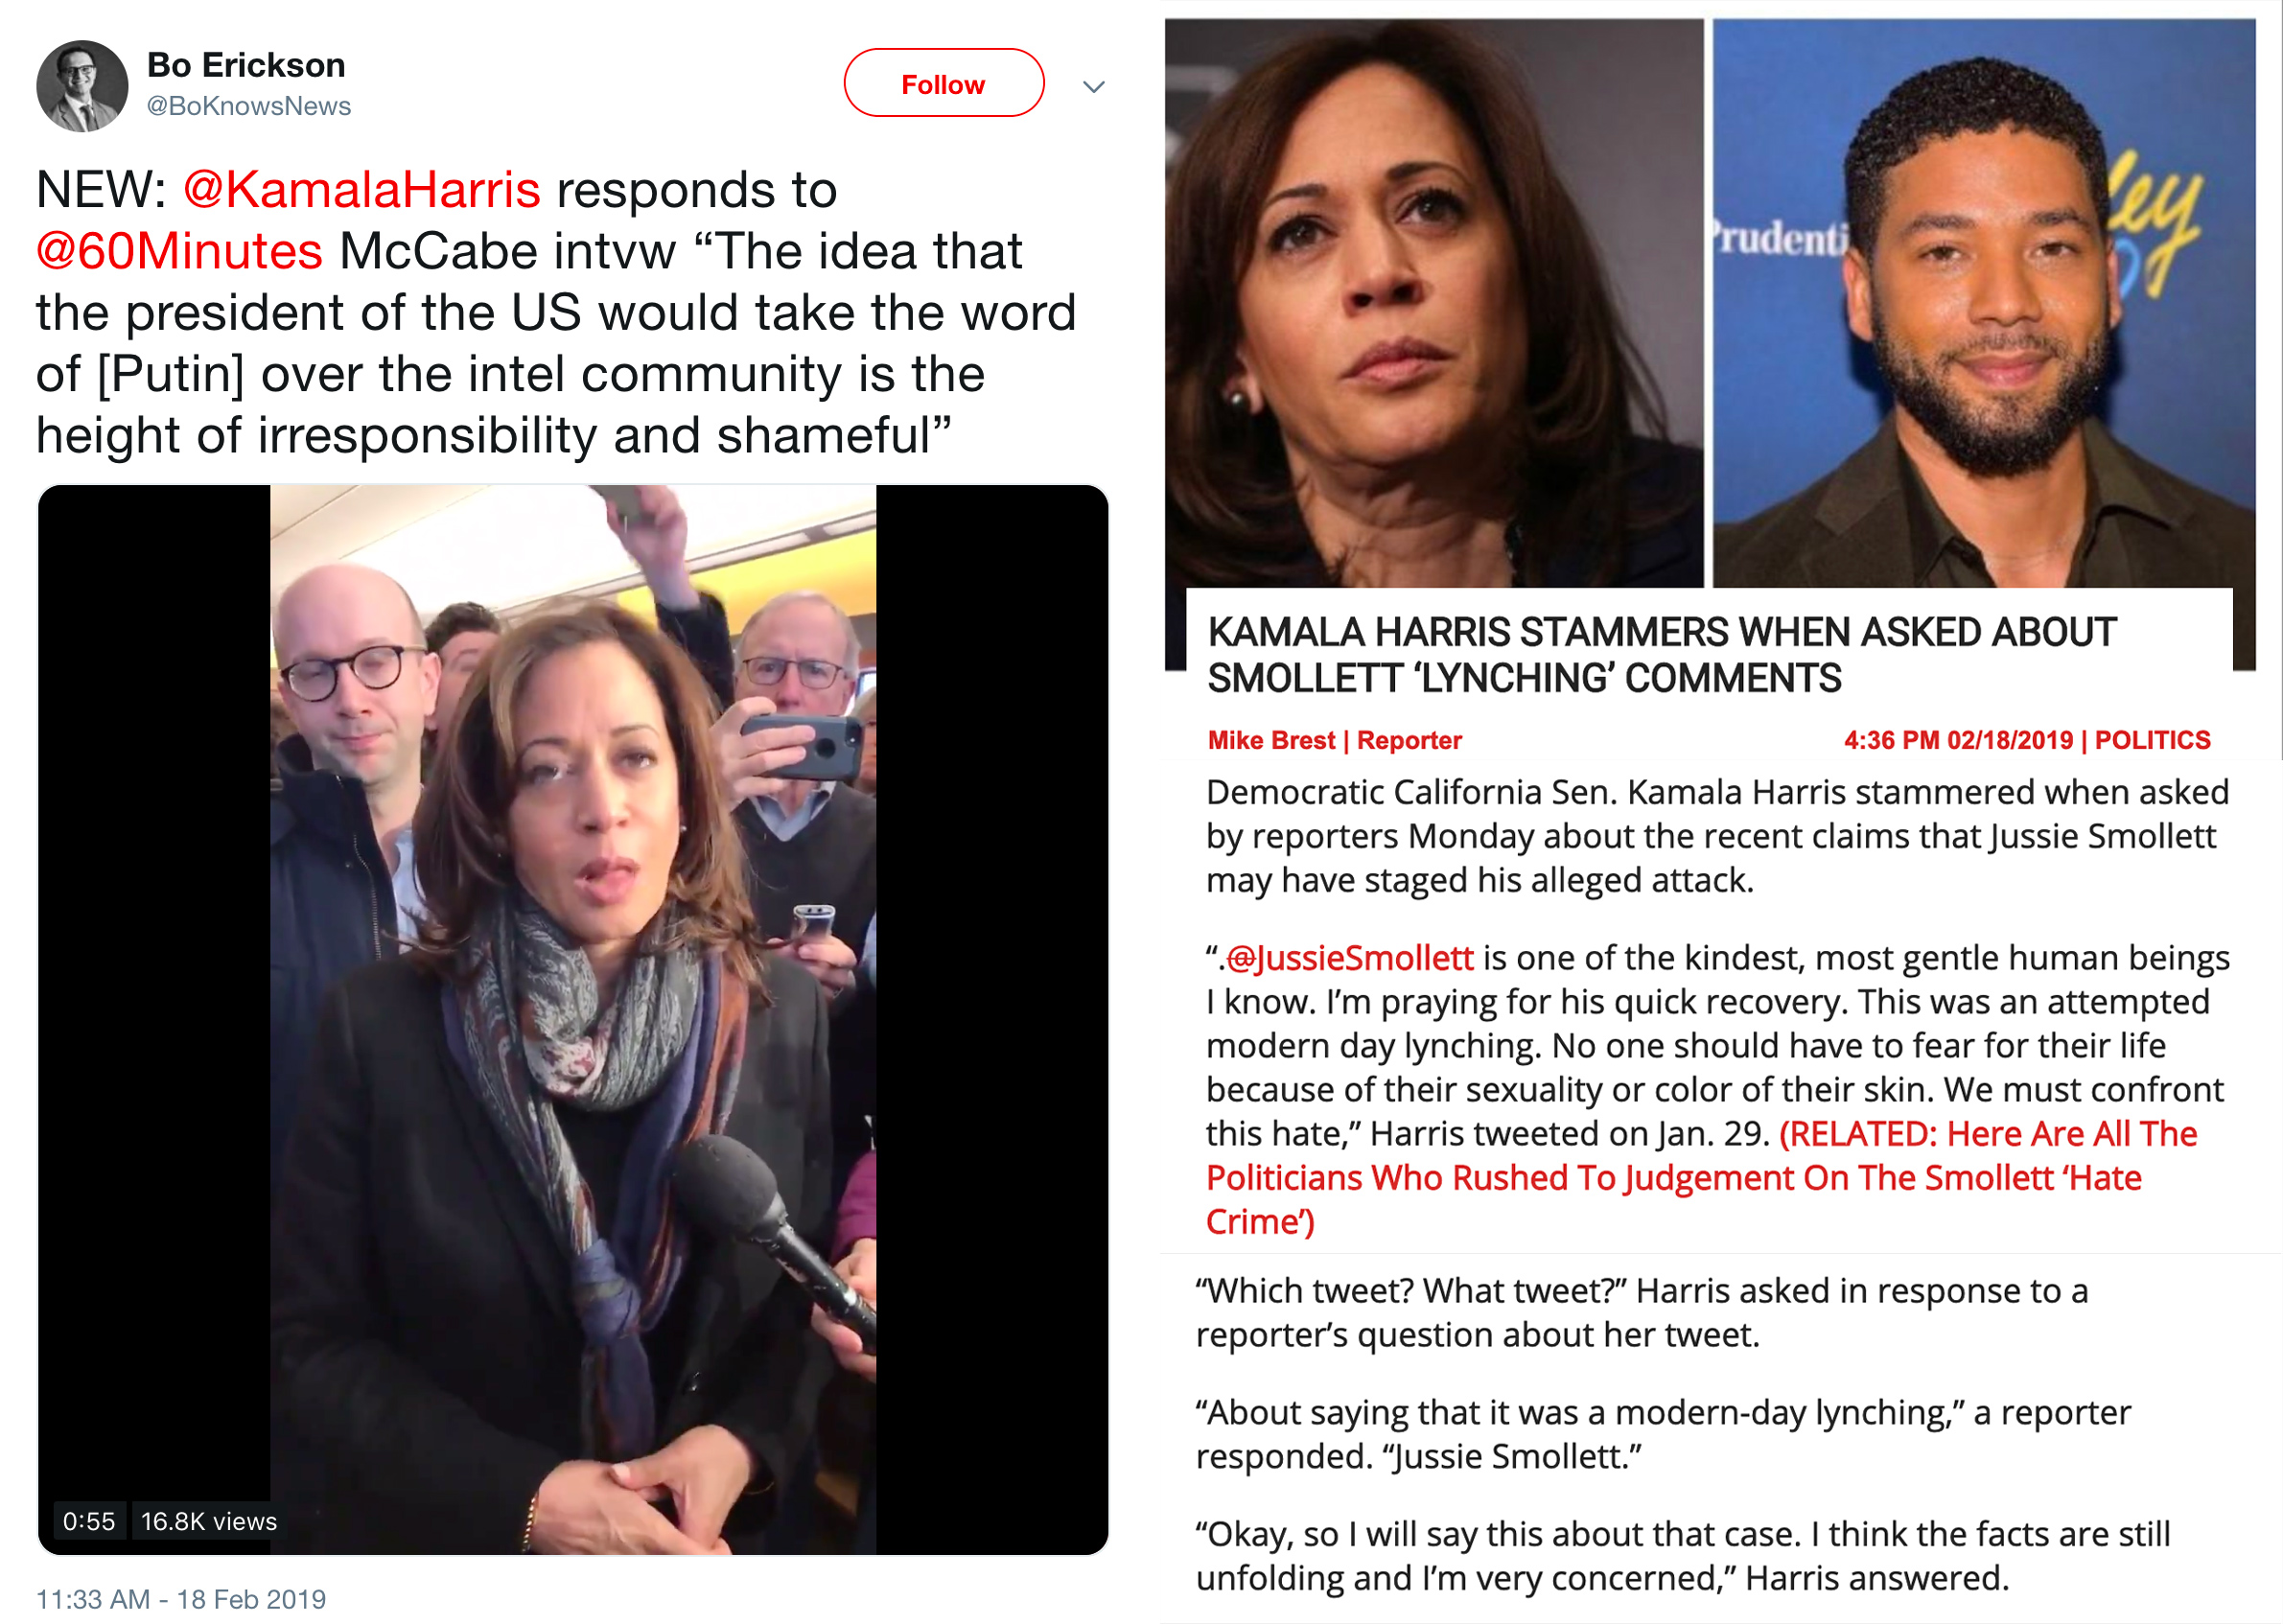2283x1624 pixels.
Task: Expand the tweet options chevron
Action: click(x=1093, y=87)
